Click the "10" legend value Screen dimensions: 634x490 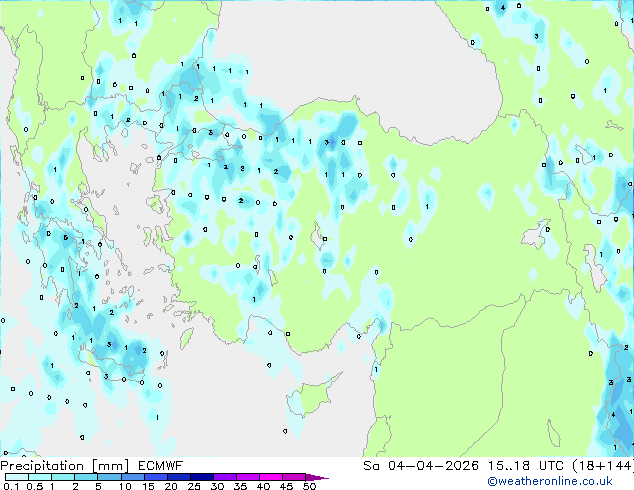tap(125, 486)
